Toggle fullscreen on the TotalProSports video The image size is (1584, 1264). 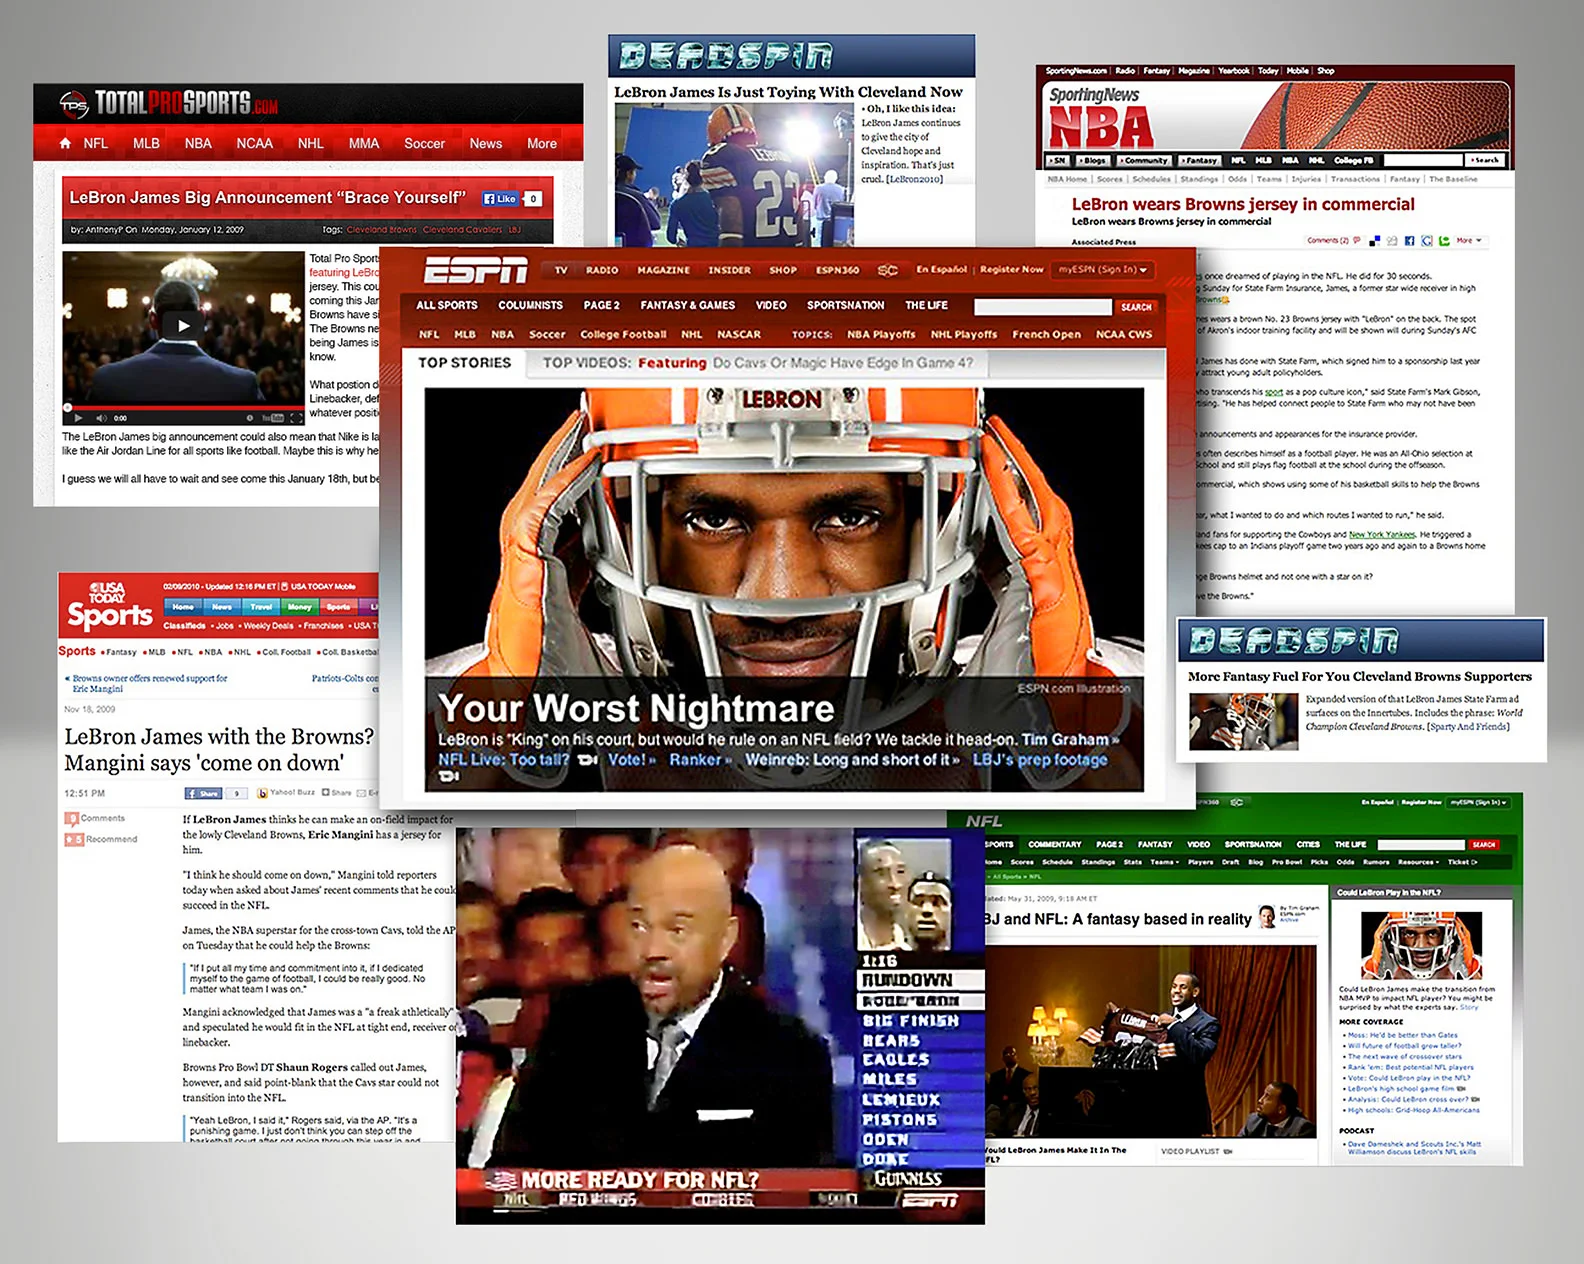297,417
